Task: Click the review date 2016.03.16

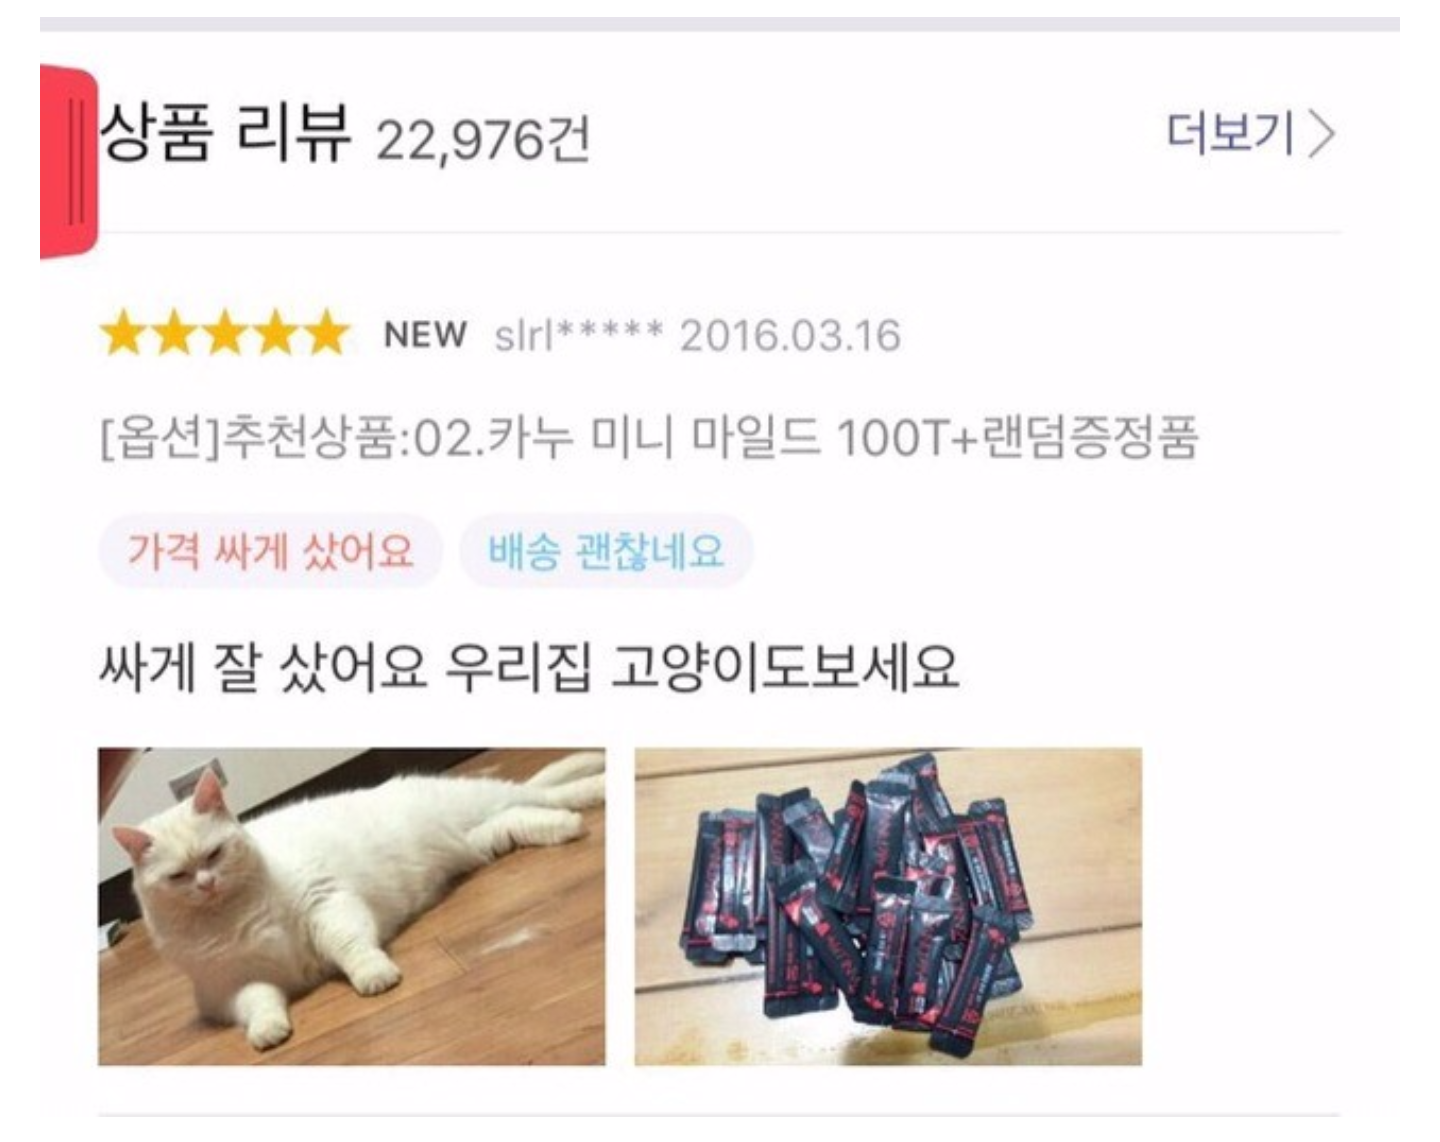Action: pyautogui.click(x=790, y=335)
